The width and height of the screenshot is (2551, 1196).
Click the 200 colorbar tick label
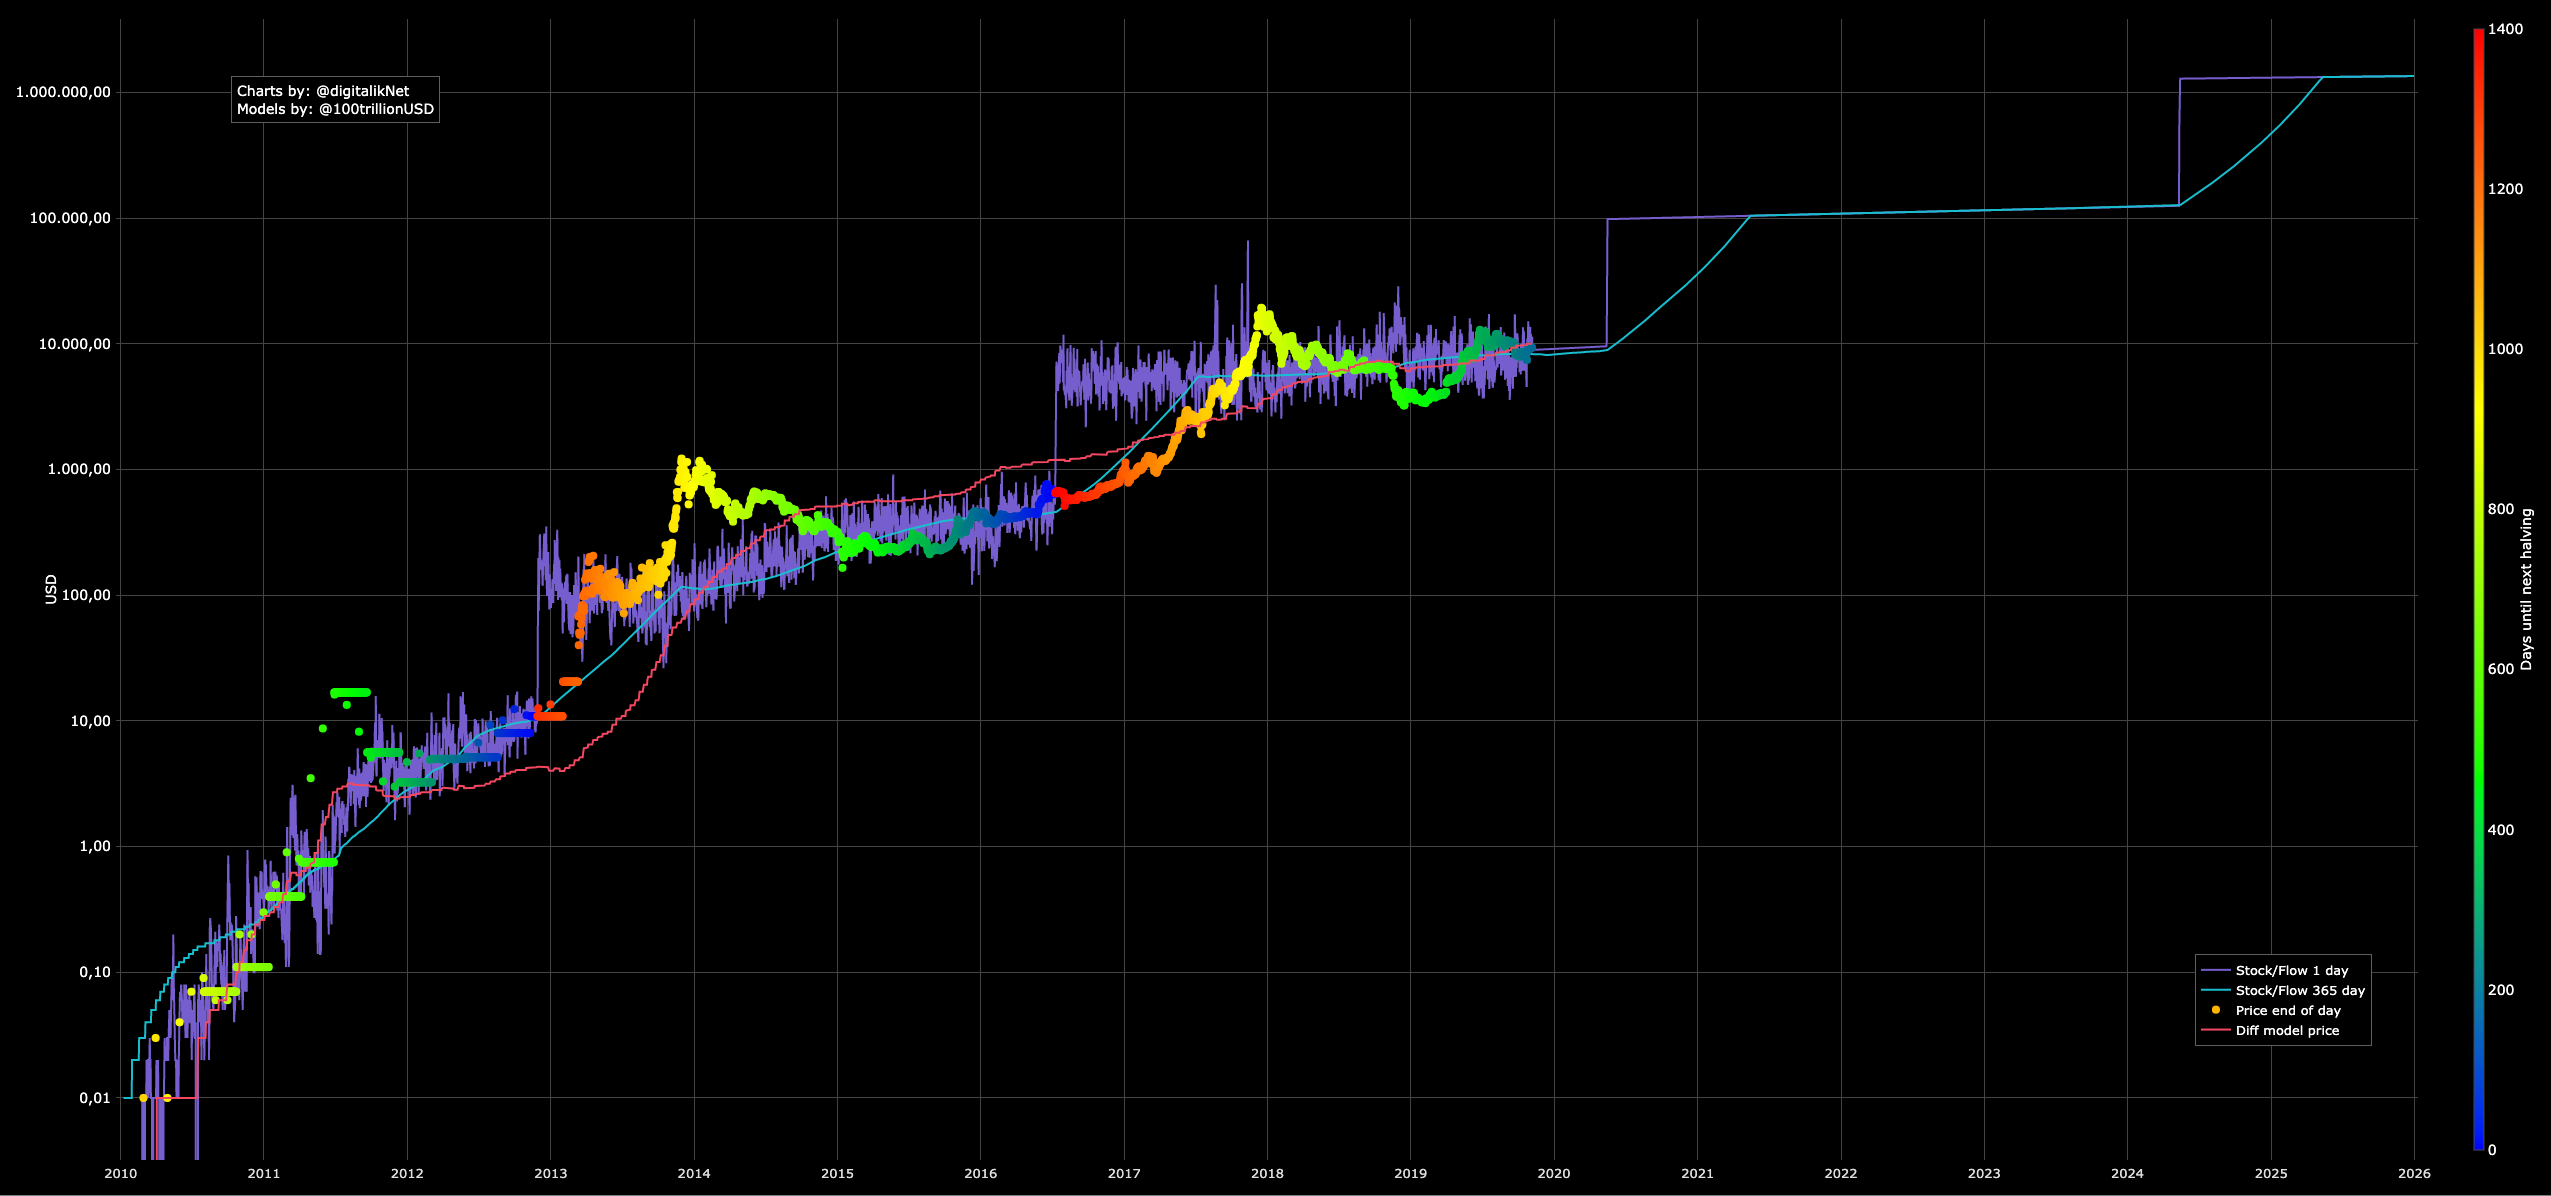click(2501, 990)
